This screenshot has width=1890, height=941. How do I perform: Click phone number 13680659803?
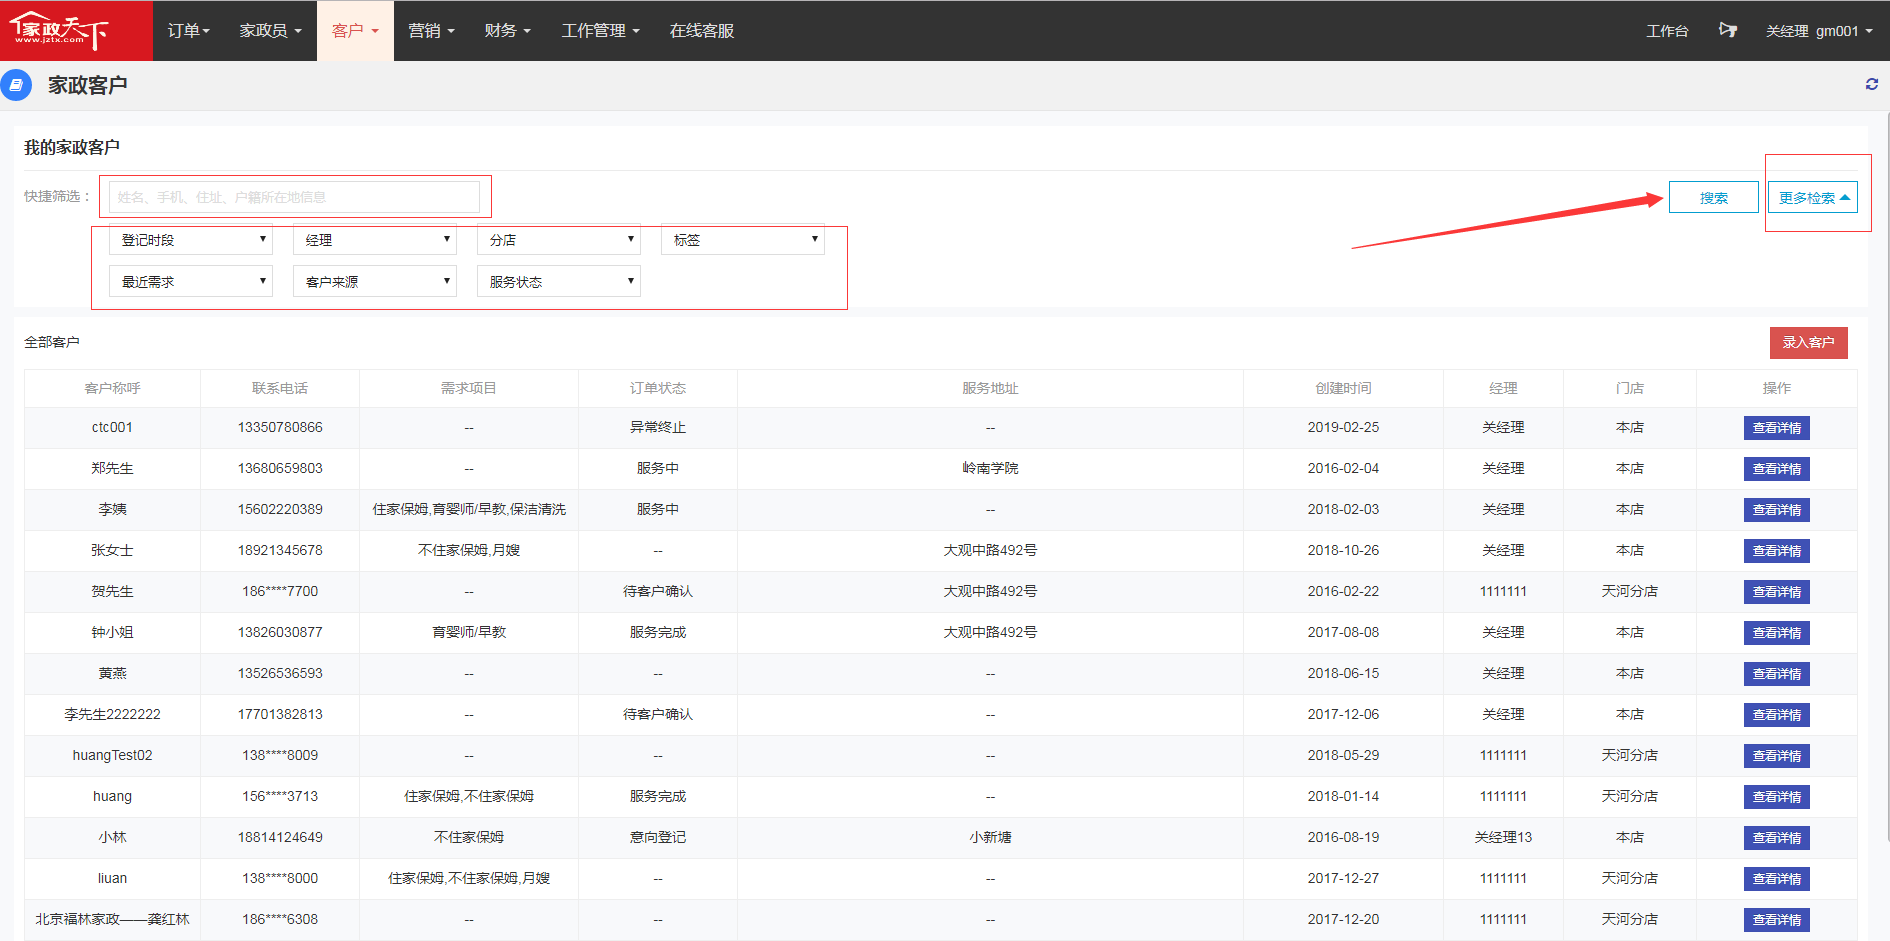[280, 468]
